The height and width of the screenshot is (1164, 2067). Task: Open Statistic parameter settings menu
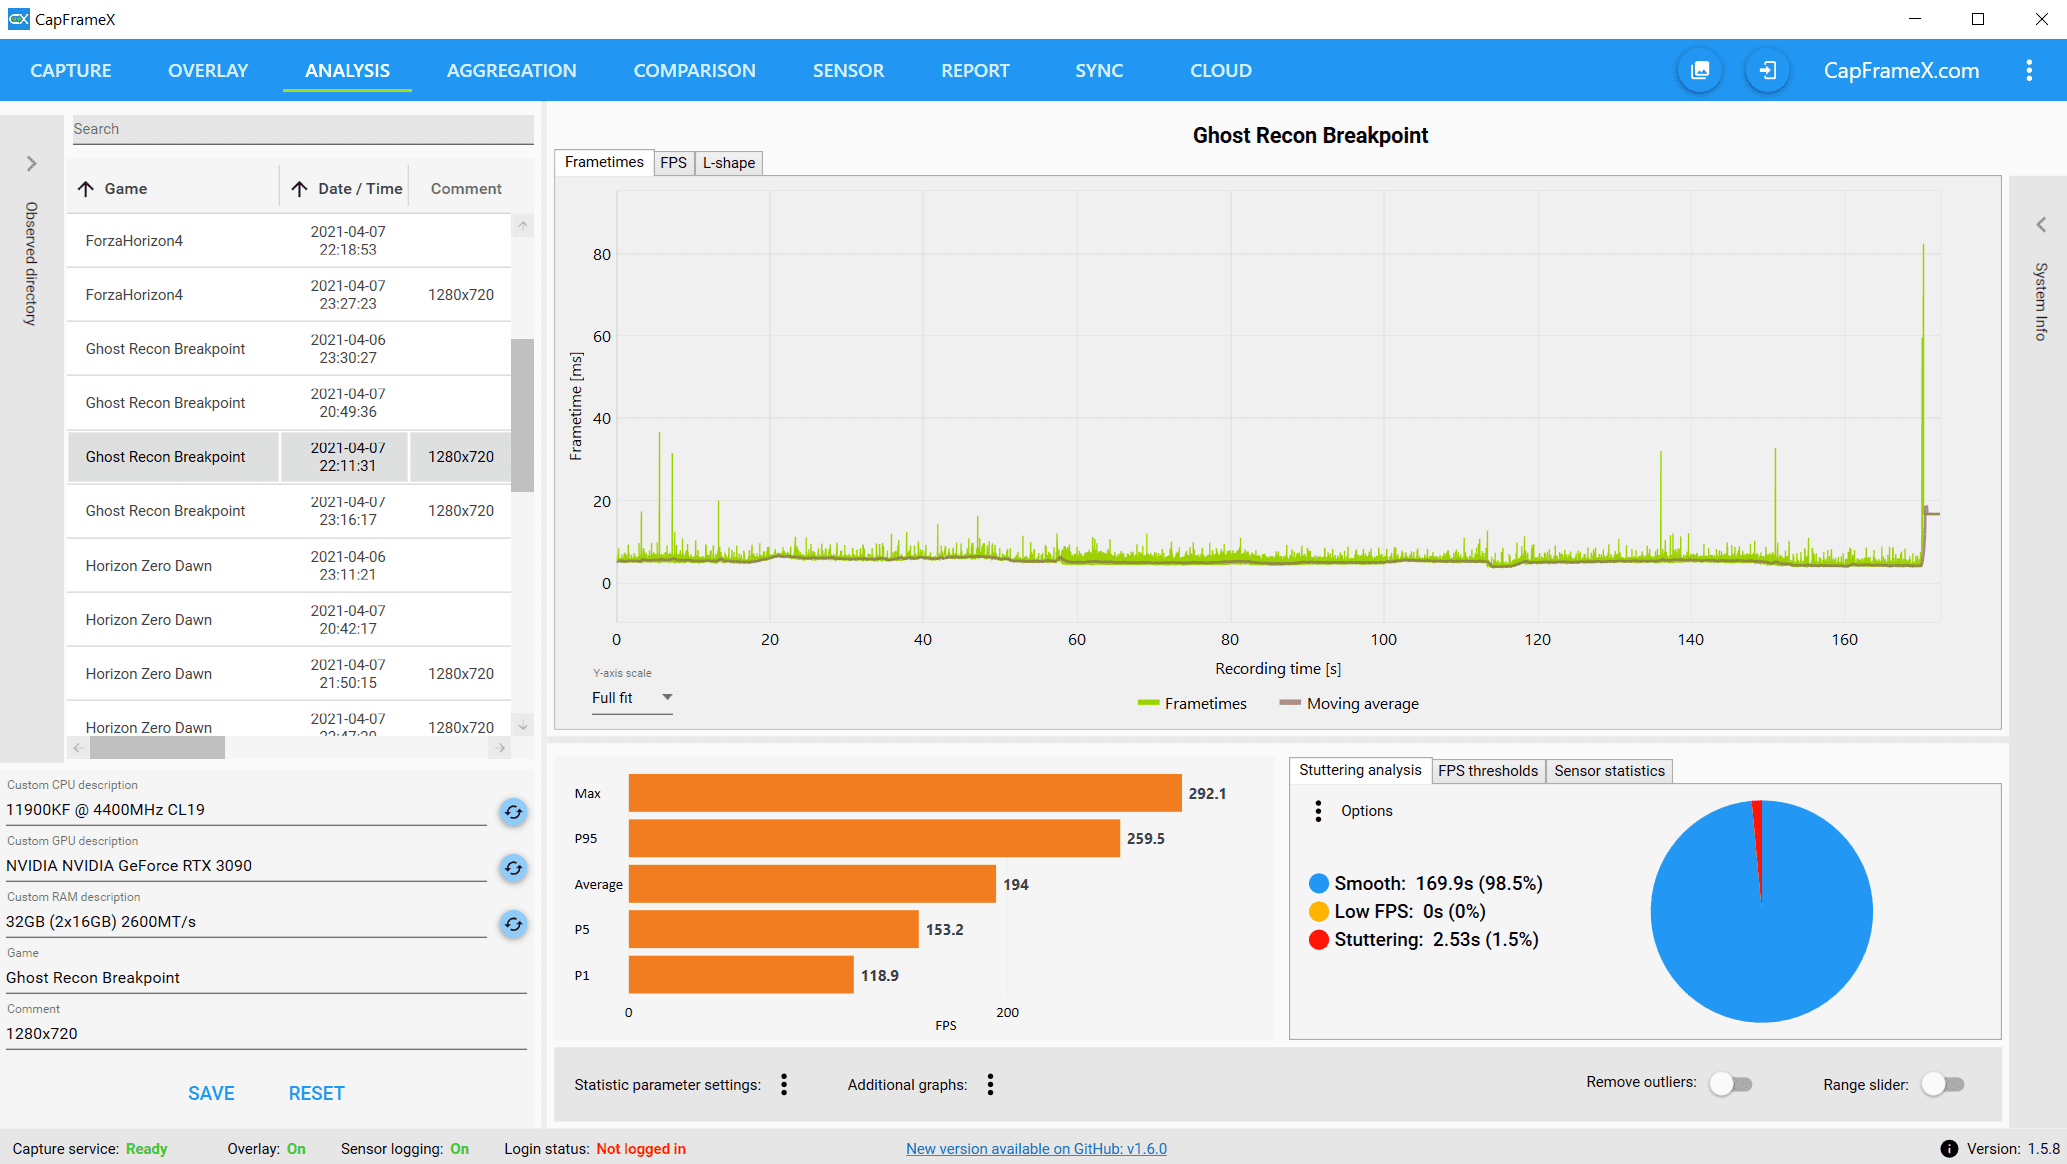click(x=784, y=1085)
